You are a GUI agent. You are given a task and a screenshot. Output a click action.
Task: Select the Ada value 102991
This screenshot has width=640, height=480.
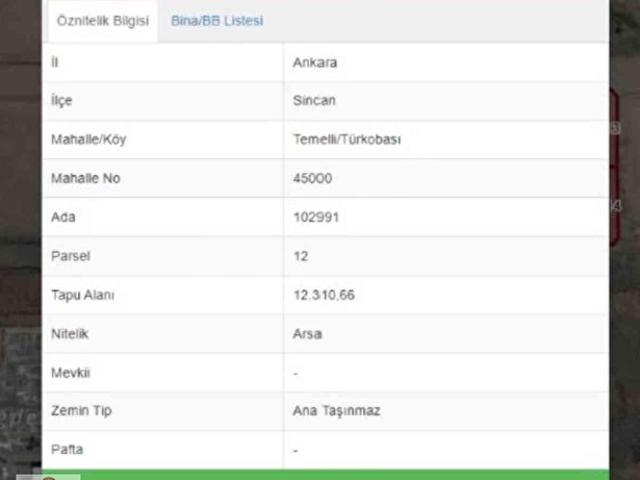point(316,217)
